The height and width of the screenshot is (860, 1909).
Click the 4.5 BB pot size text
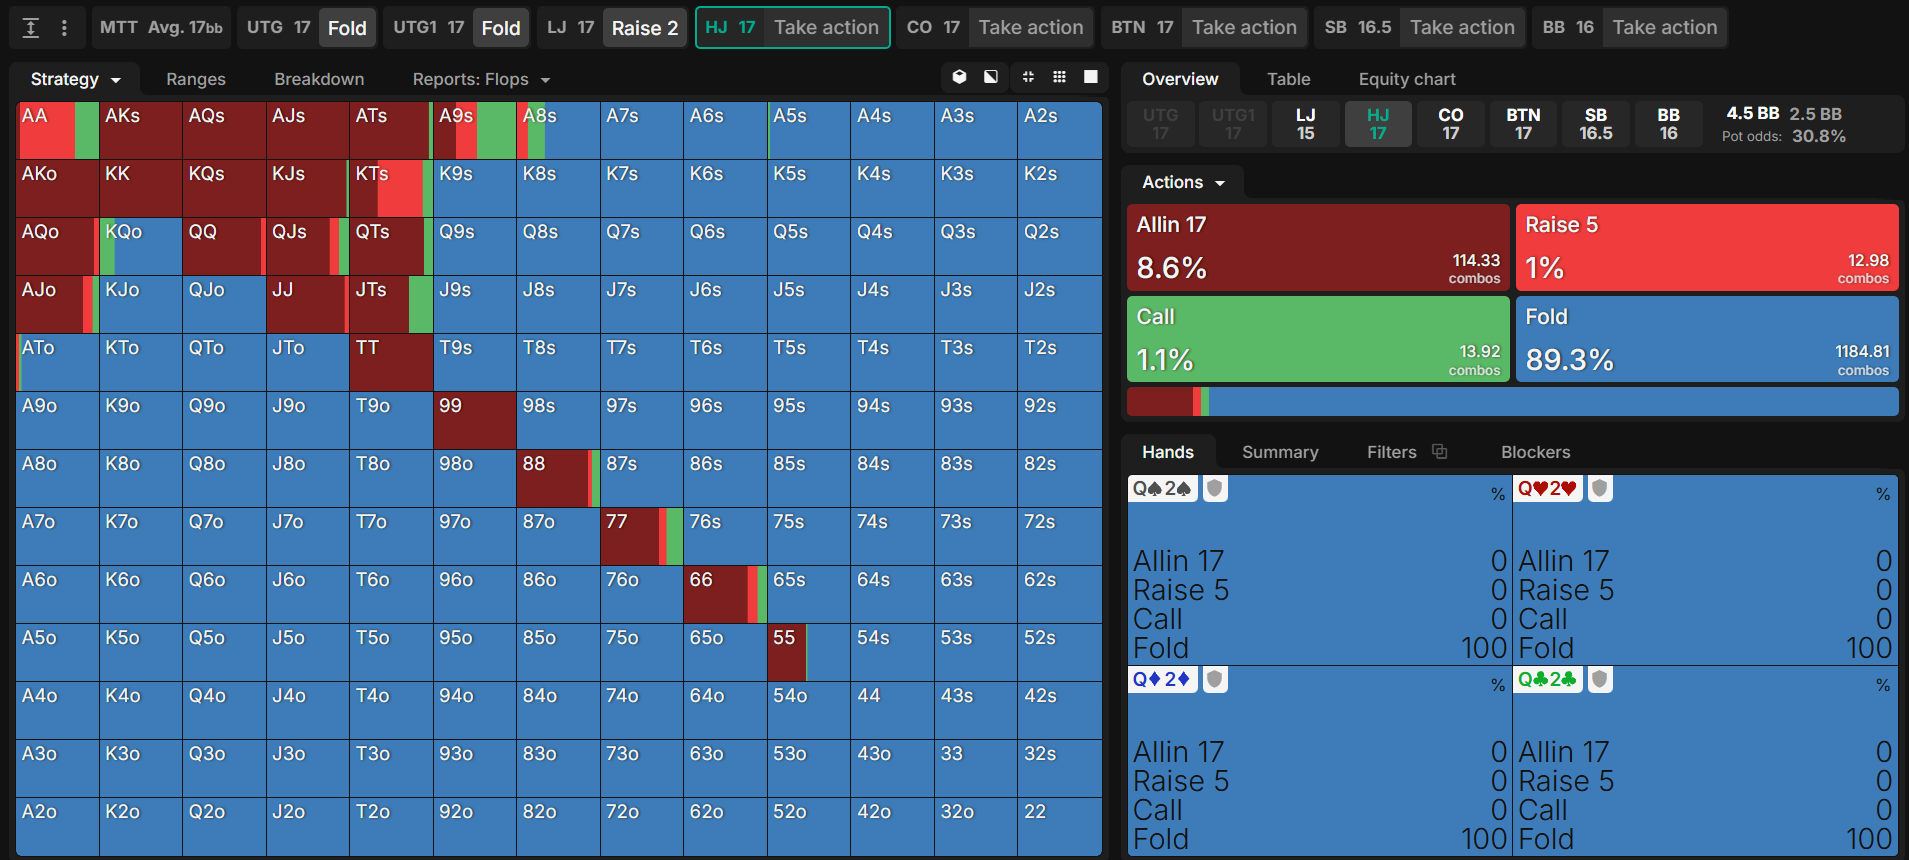pos(1752,113)
